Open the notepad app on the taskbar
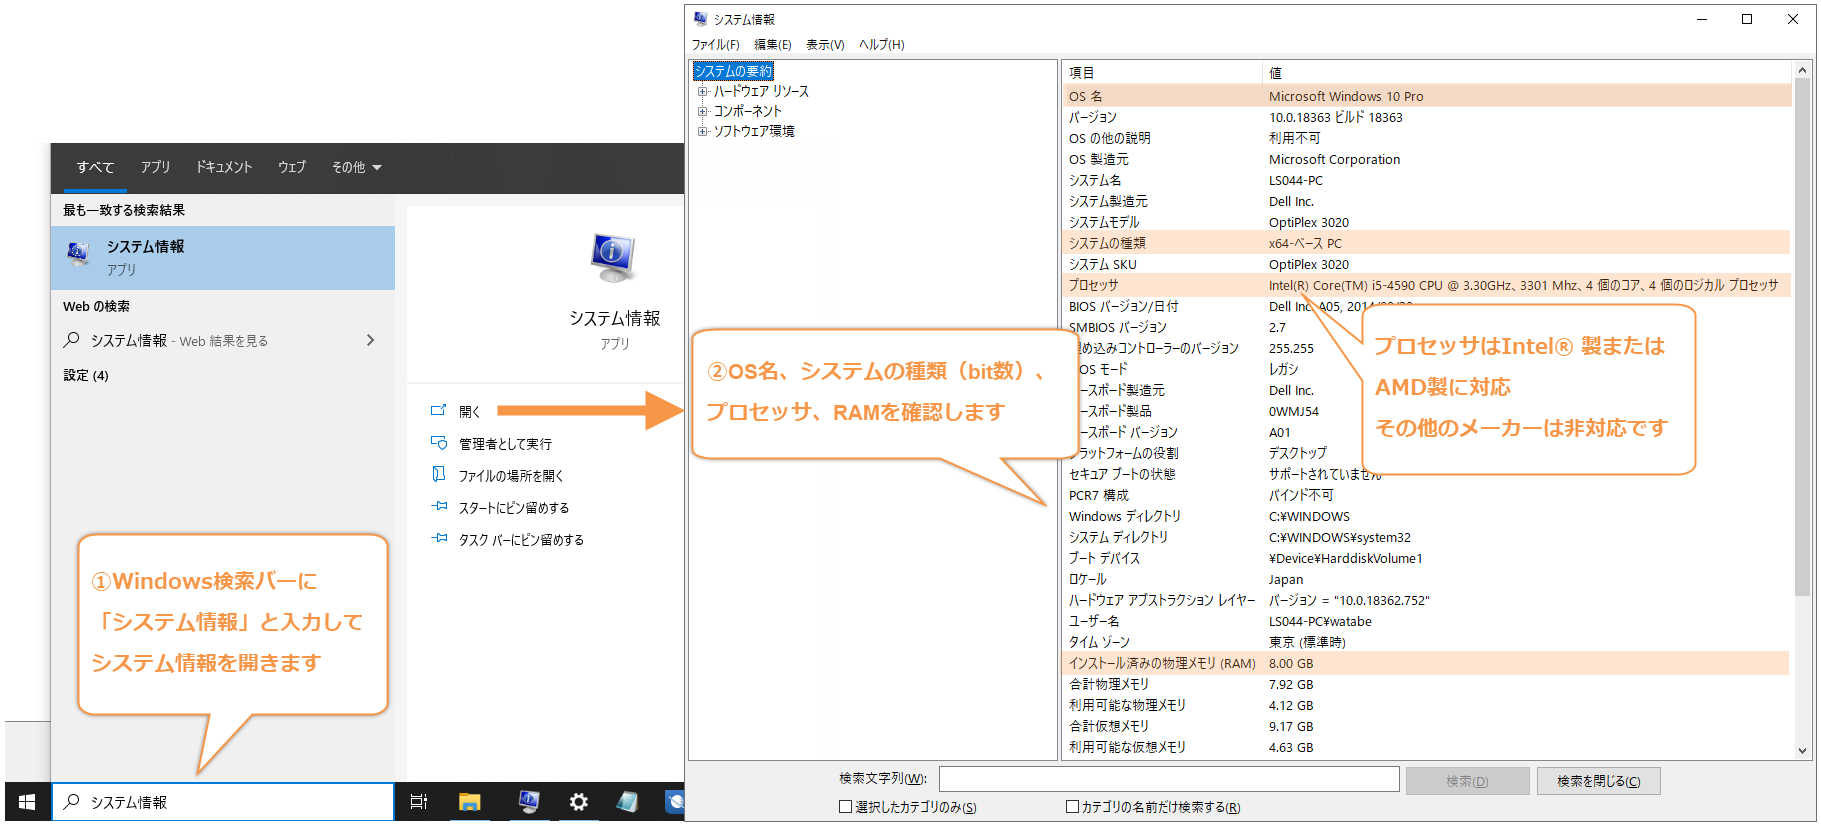 [x=628, y=801]
